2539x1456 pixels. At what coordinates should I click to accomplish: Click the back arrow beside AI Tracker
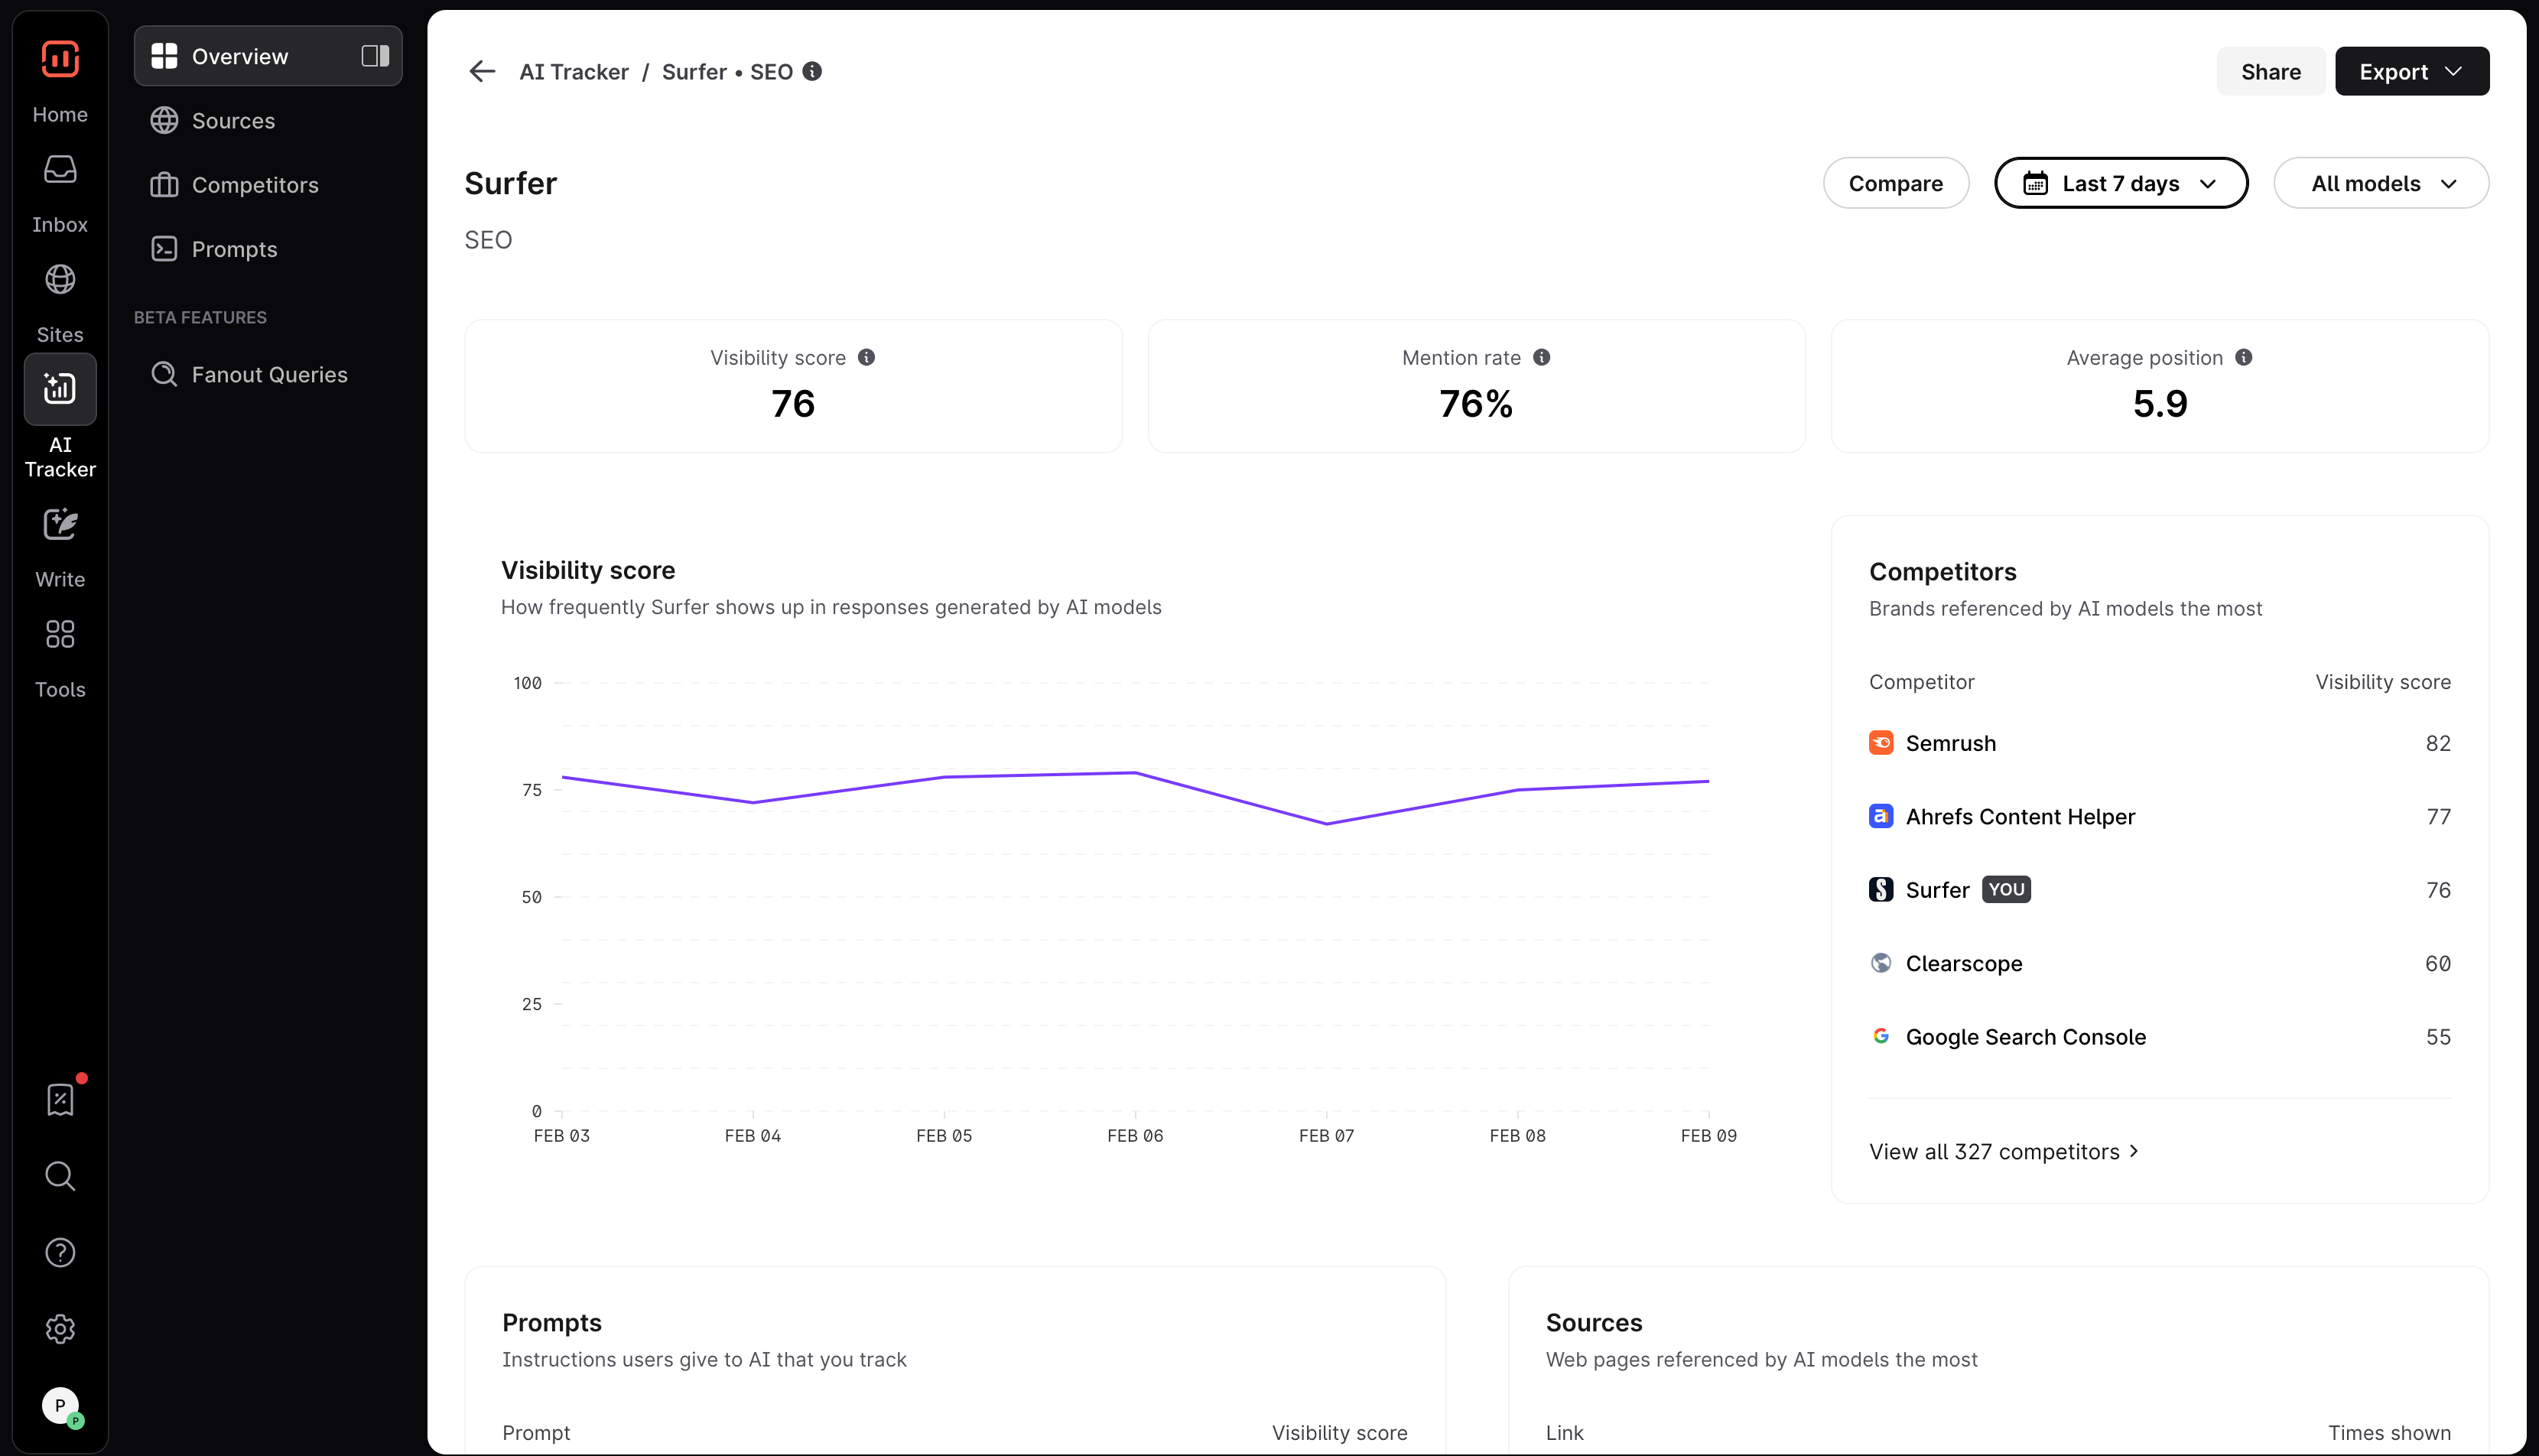tap(482, 71)
